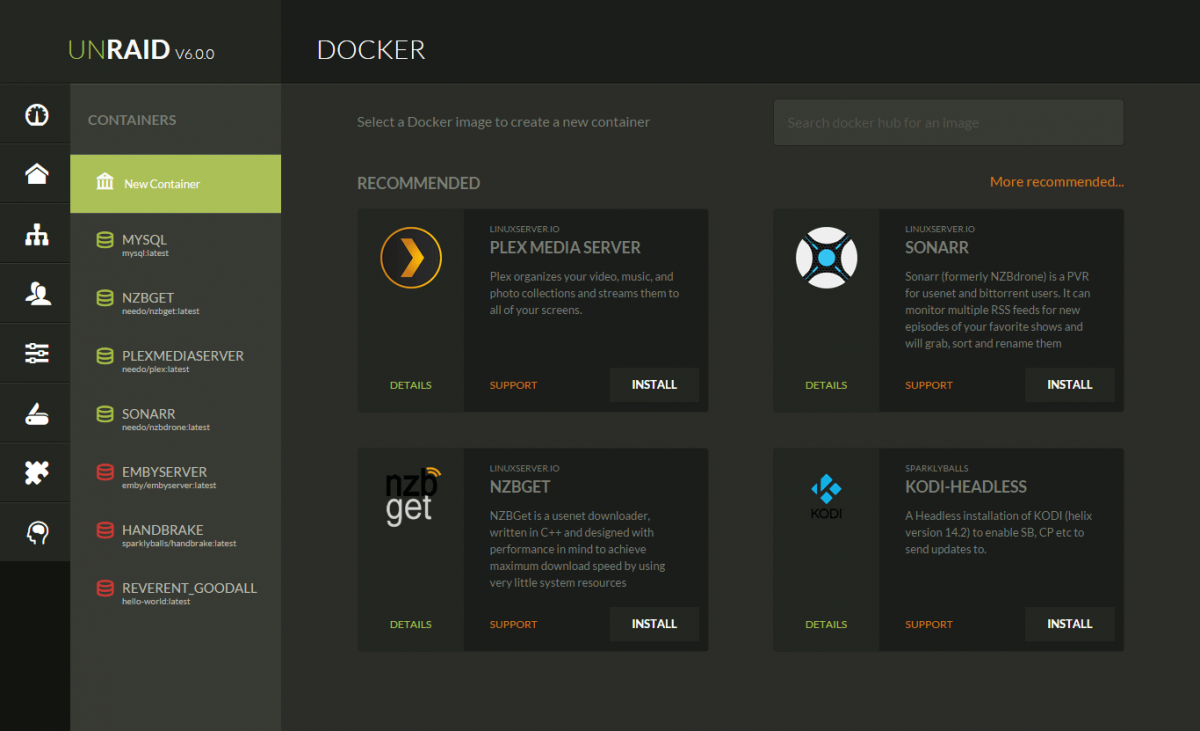Viewport: 1200px width, 731px height.
Task: Open Support link for NZBGet
Action: (513, 624)
